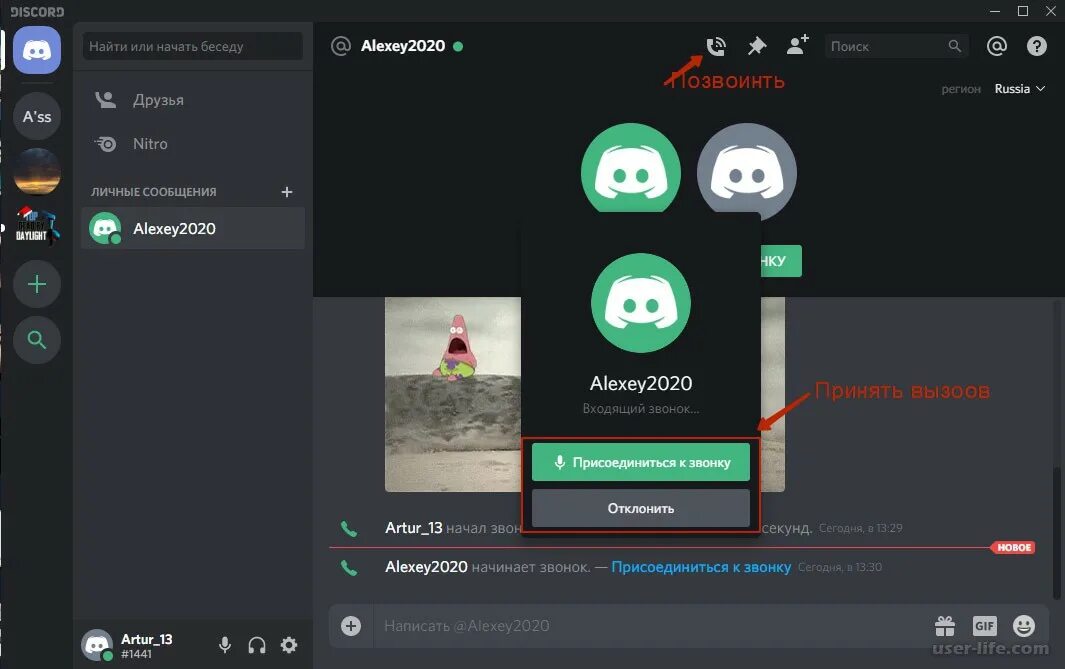Open server discovery search icon
Image resolution: width=1065 pixels, height=669 pixels.
coord(37,340)
